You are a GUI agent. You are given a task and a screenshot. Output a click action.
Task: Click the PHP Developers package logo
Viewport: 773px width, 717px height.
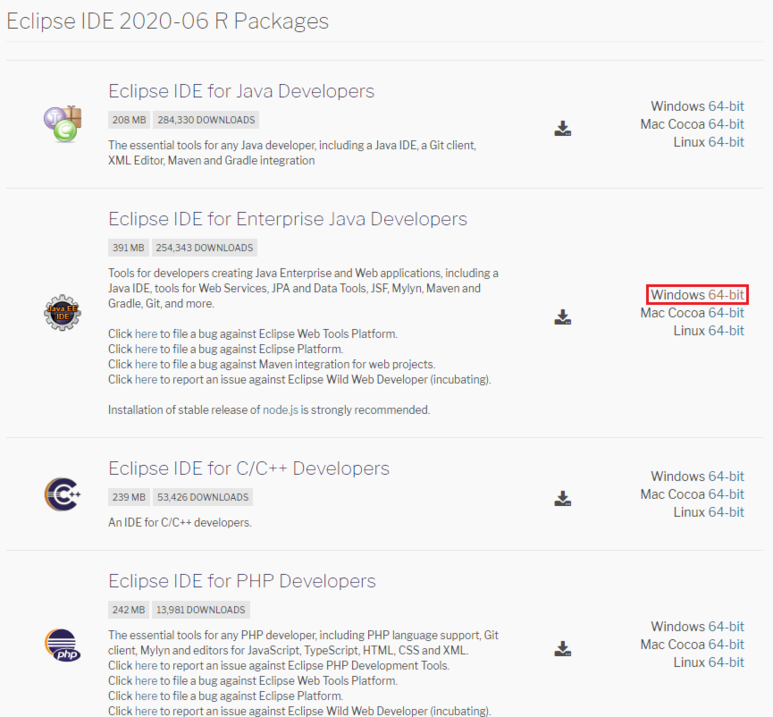point(63,645)
